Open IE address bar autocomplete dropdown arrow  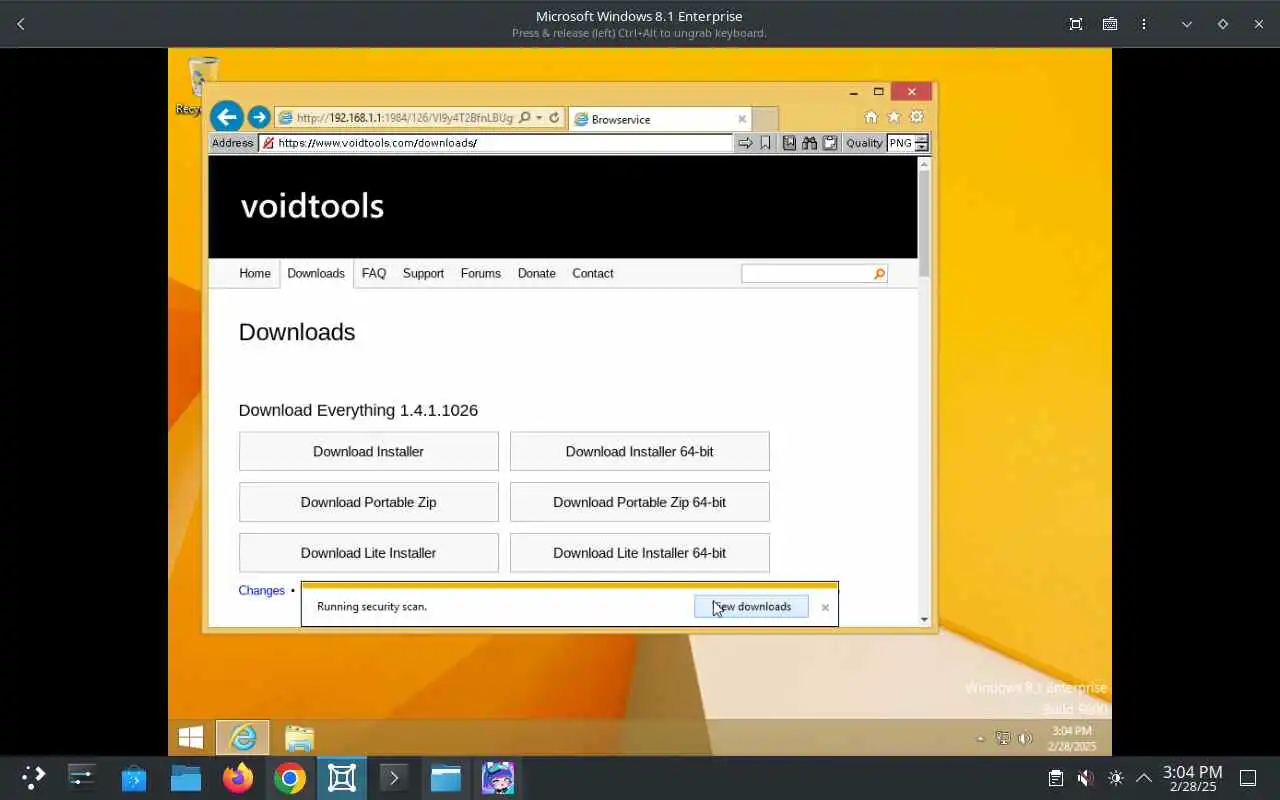[x=539, y=118]
